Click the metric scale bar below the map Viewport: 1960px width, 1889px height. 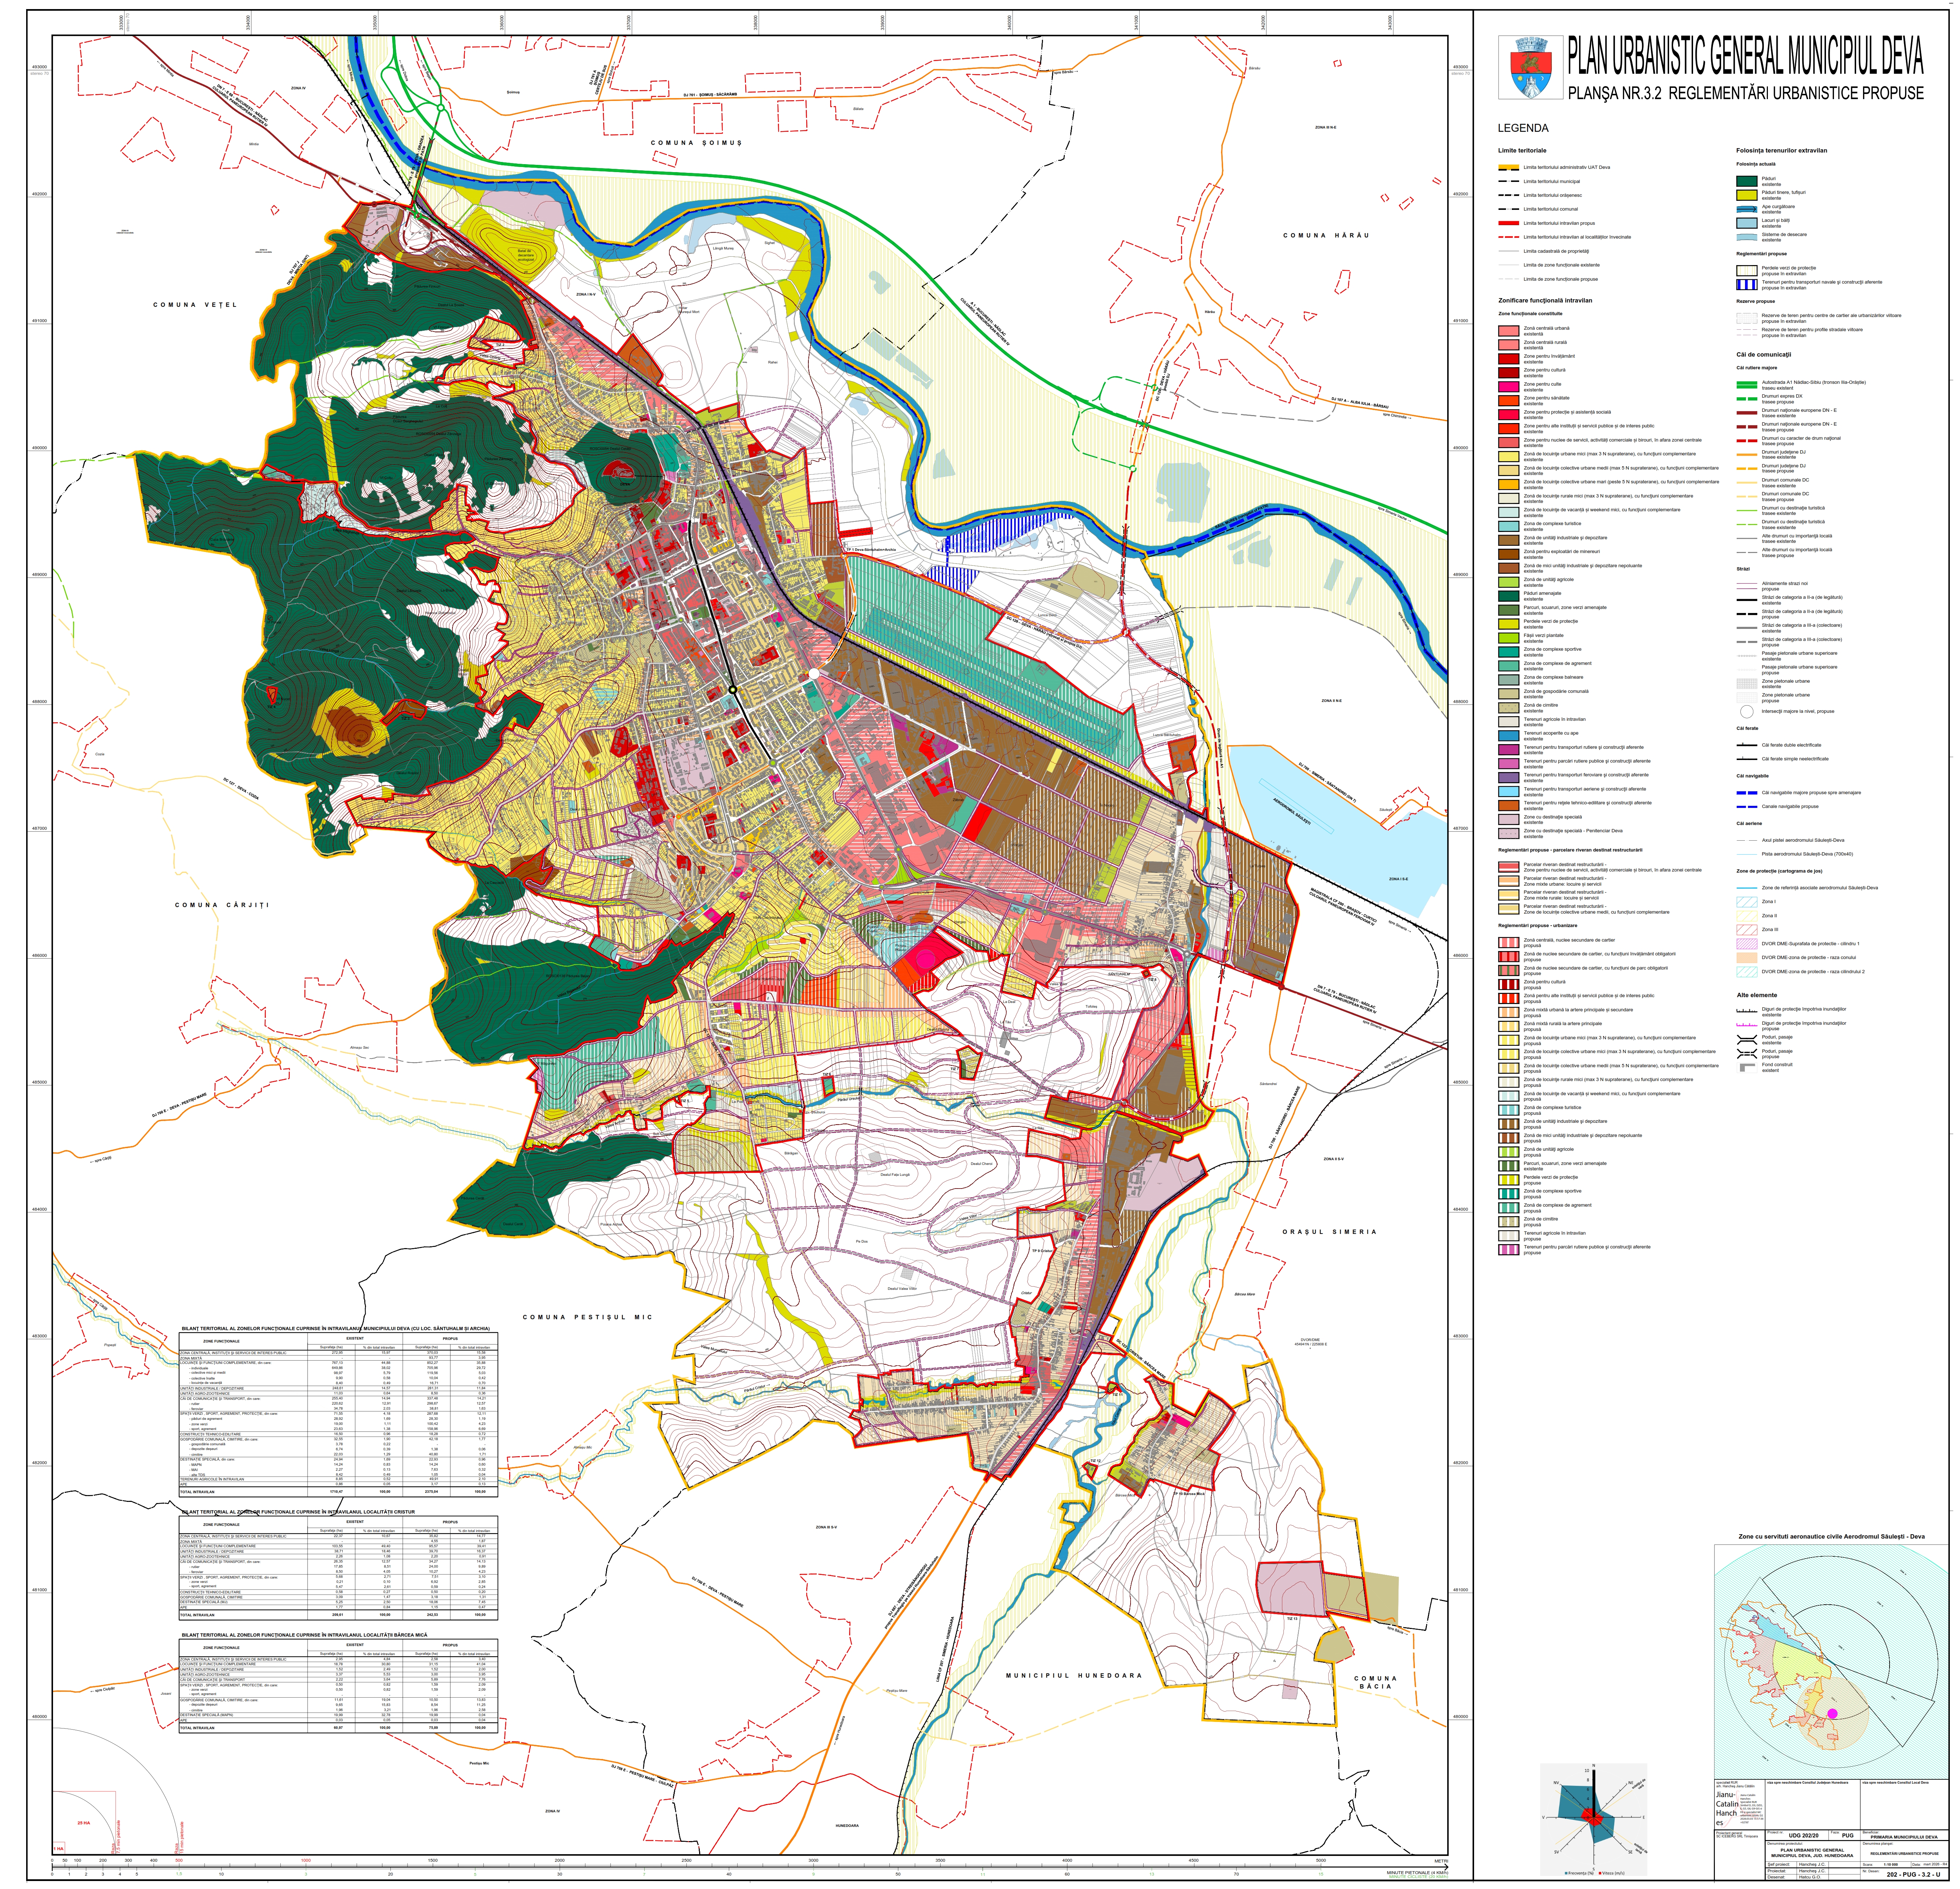[750, 1866]
